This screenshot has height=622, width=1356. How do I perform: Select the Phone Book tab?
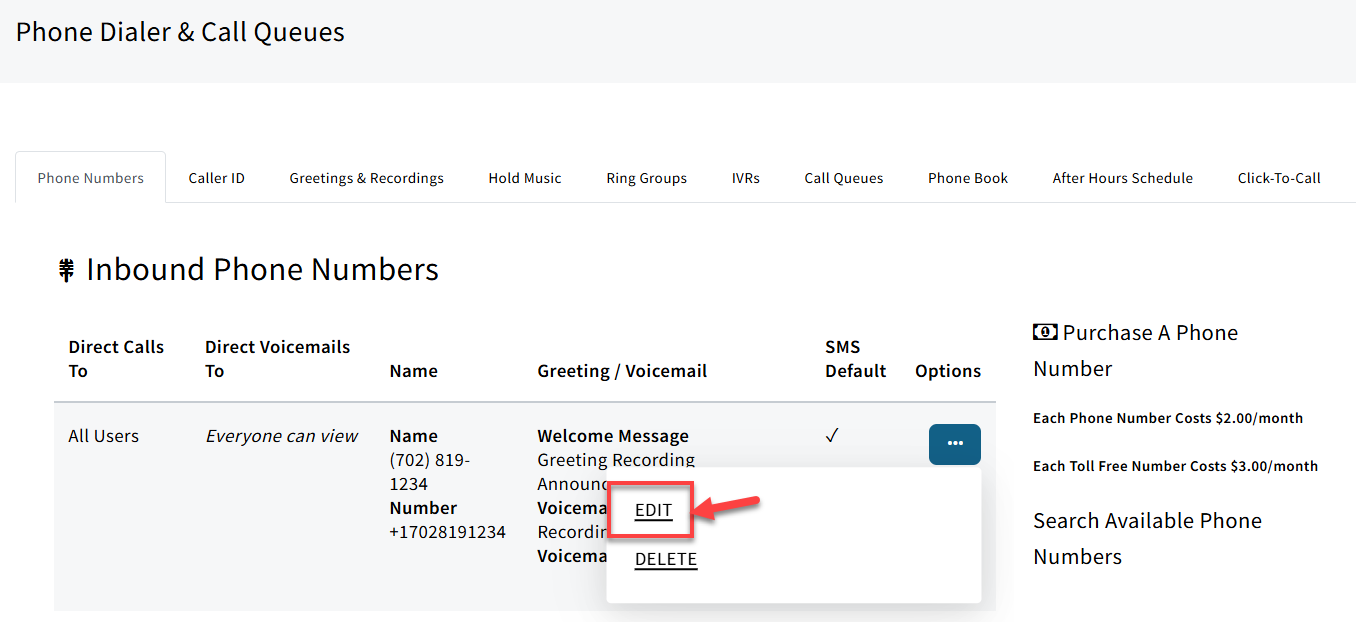pos(967,177)
